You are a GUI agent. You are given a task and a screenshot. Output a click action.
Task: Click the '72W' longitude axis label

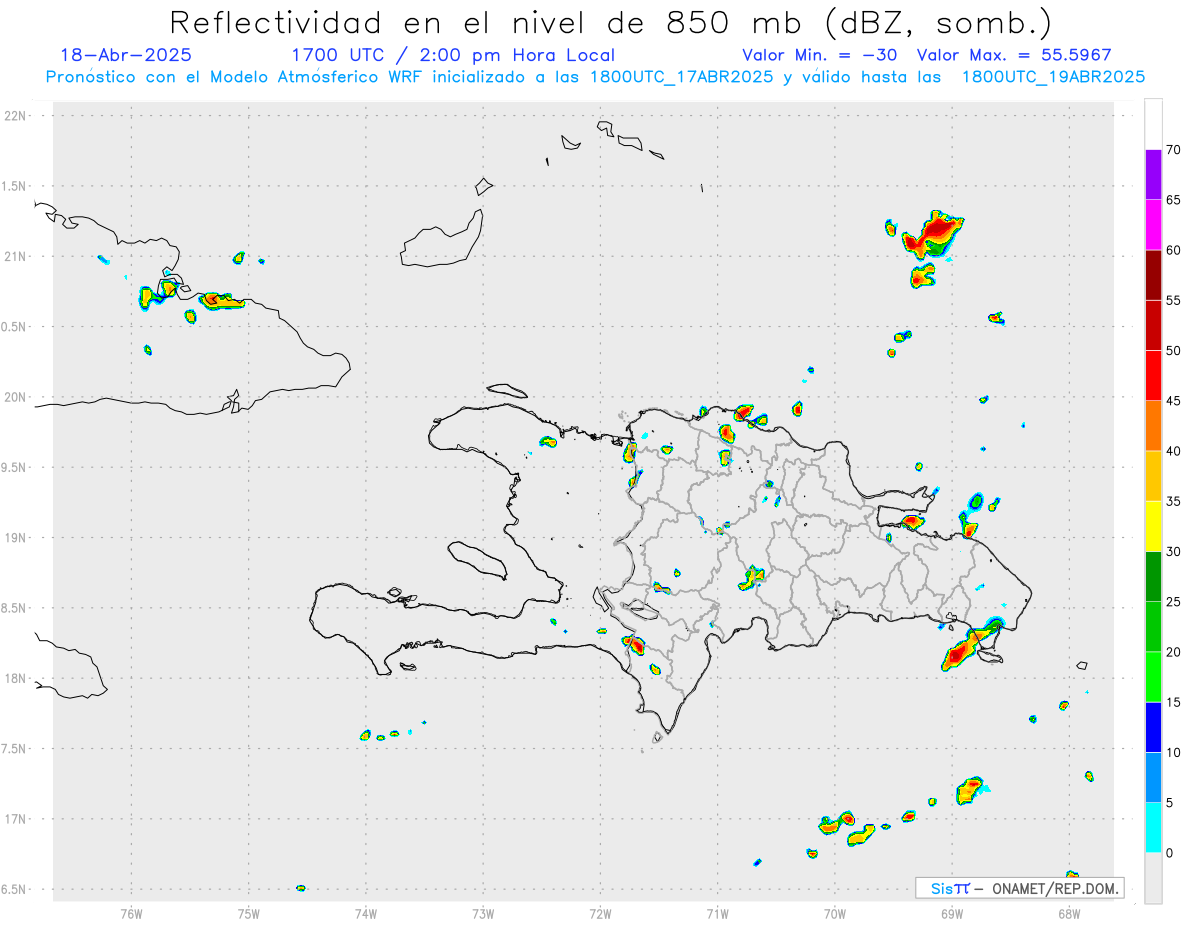[600, 913]
